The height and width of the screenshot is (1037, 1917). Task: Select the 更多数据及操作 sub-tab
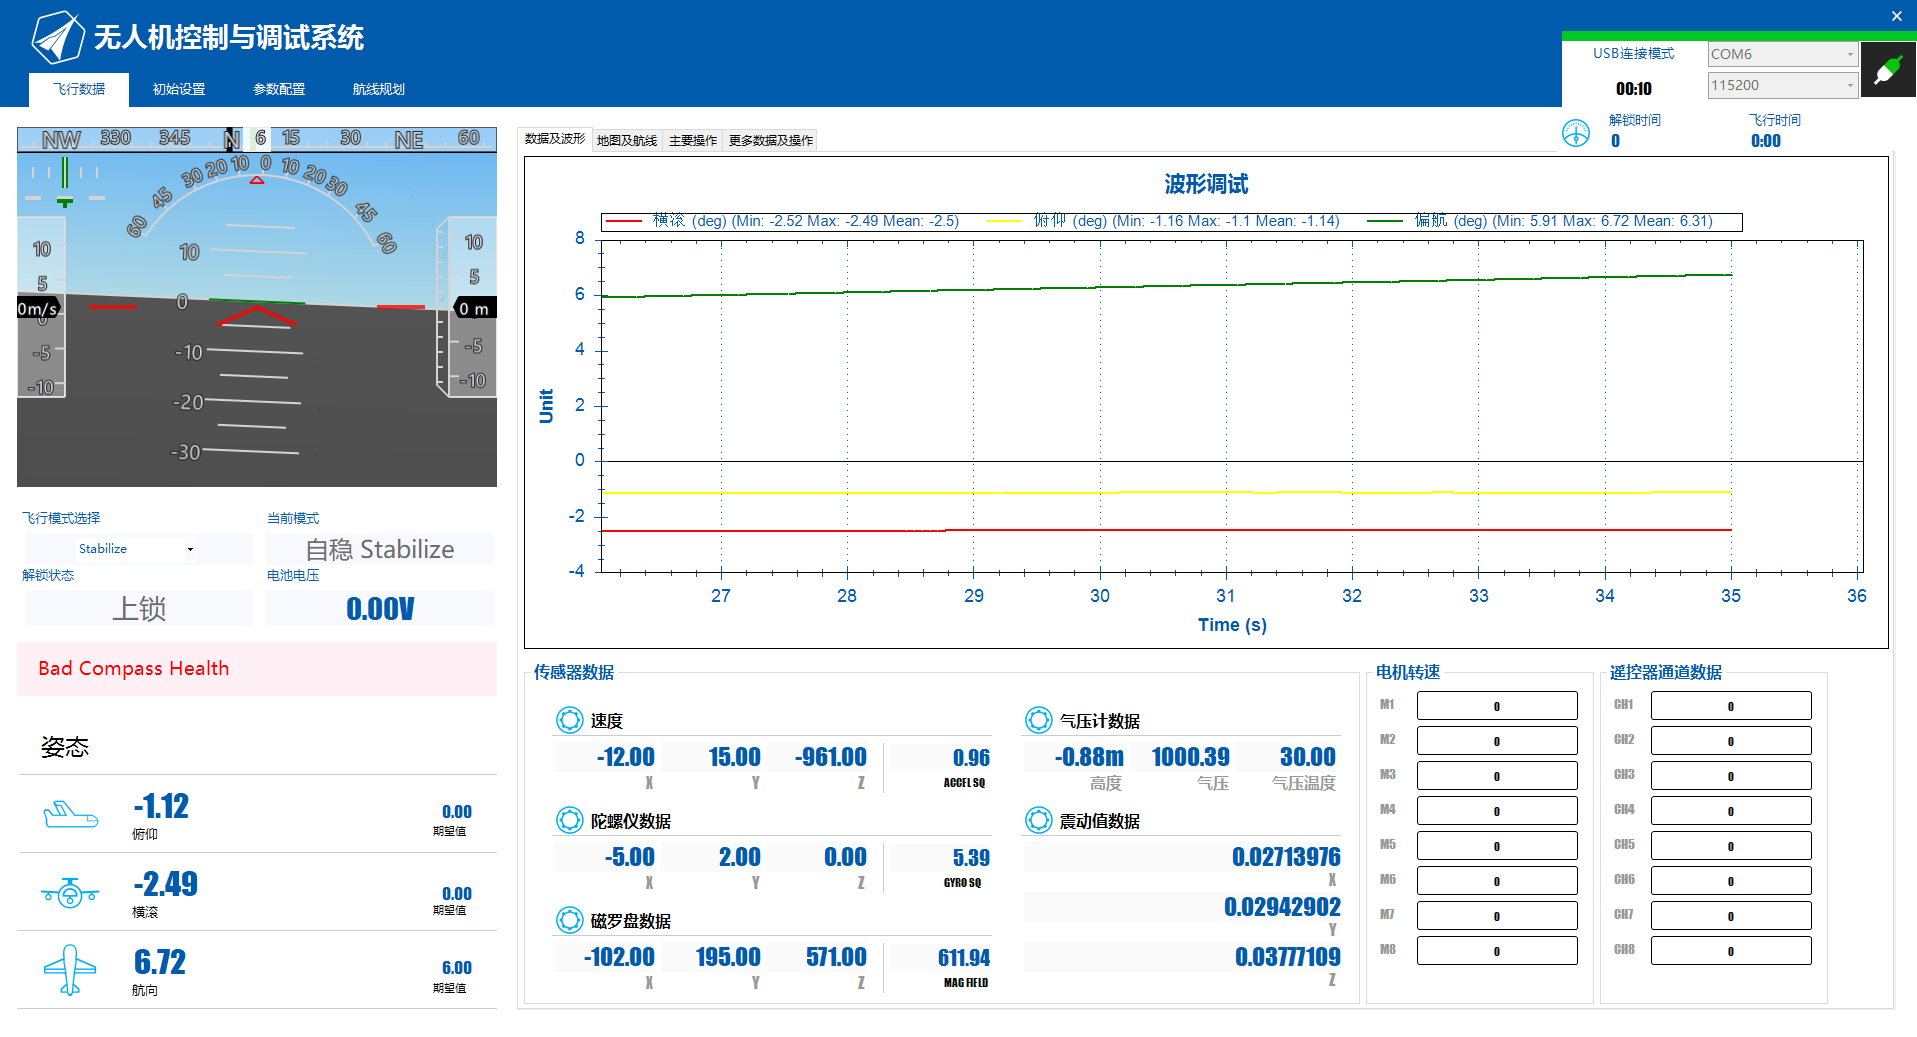pyautogui.click(x=771, y=140)
